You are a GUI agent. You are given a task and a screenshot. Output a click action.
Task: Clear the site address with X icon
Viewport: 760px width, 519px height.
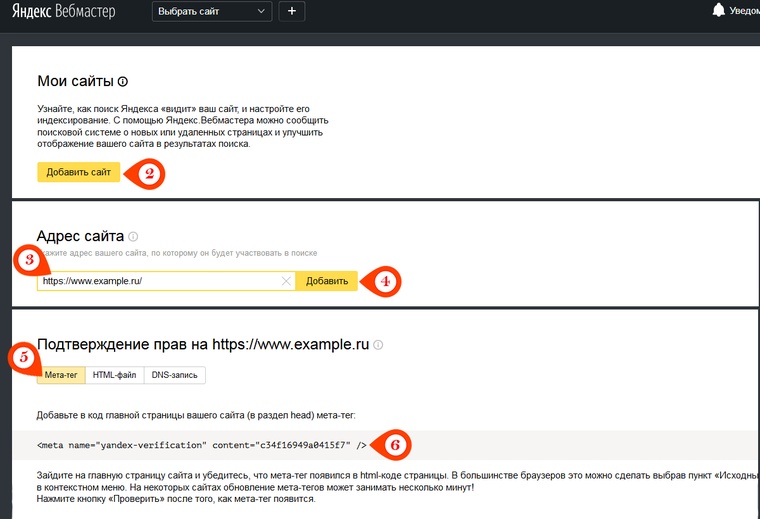click(x=286, y=282)
